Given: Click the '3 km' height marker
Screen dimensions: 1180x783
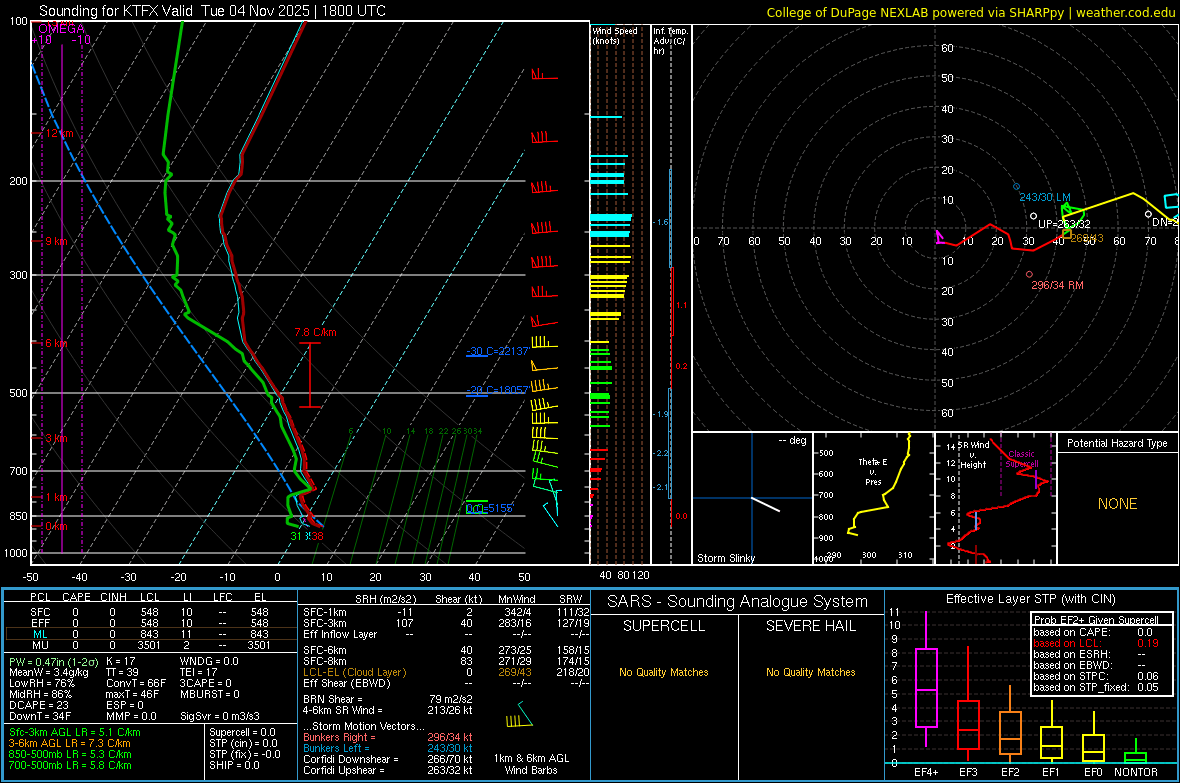Looking at the screenshot, I should pos(56,438).
